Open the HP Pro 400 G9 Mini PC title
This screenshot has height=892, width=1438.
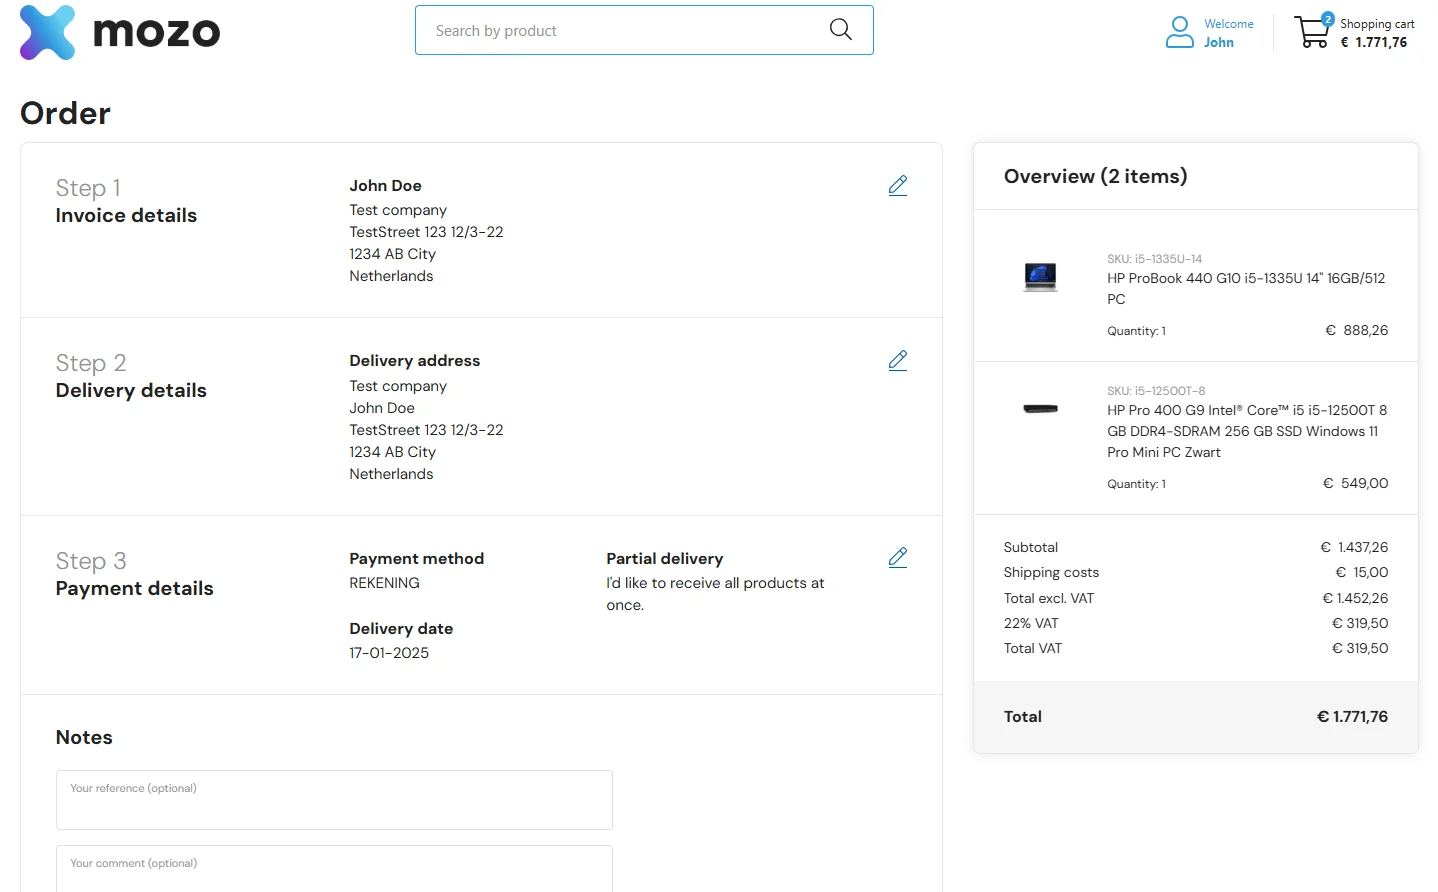(1247, 431)
